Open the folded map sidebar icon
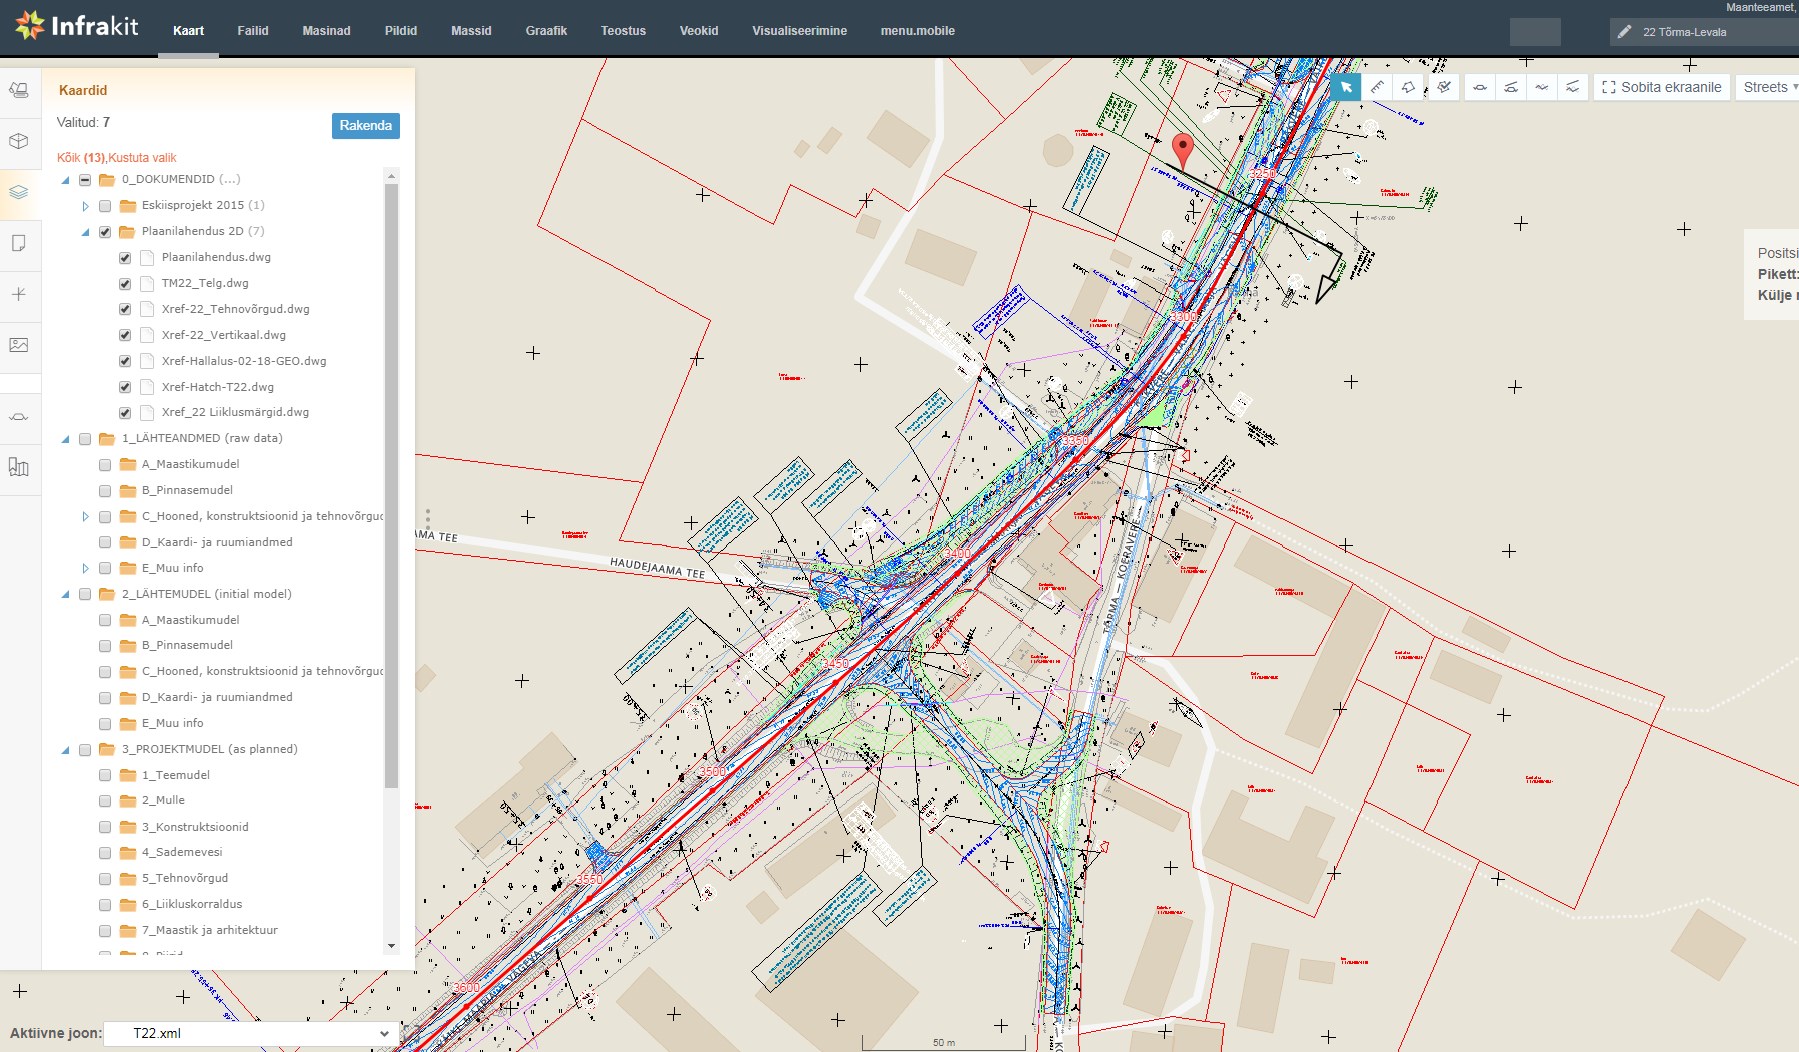Screen dimensions: 1799x1052 pos(19,467)
